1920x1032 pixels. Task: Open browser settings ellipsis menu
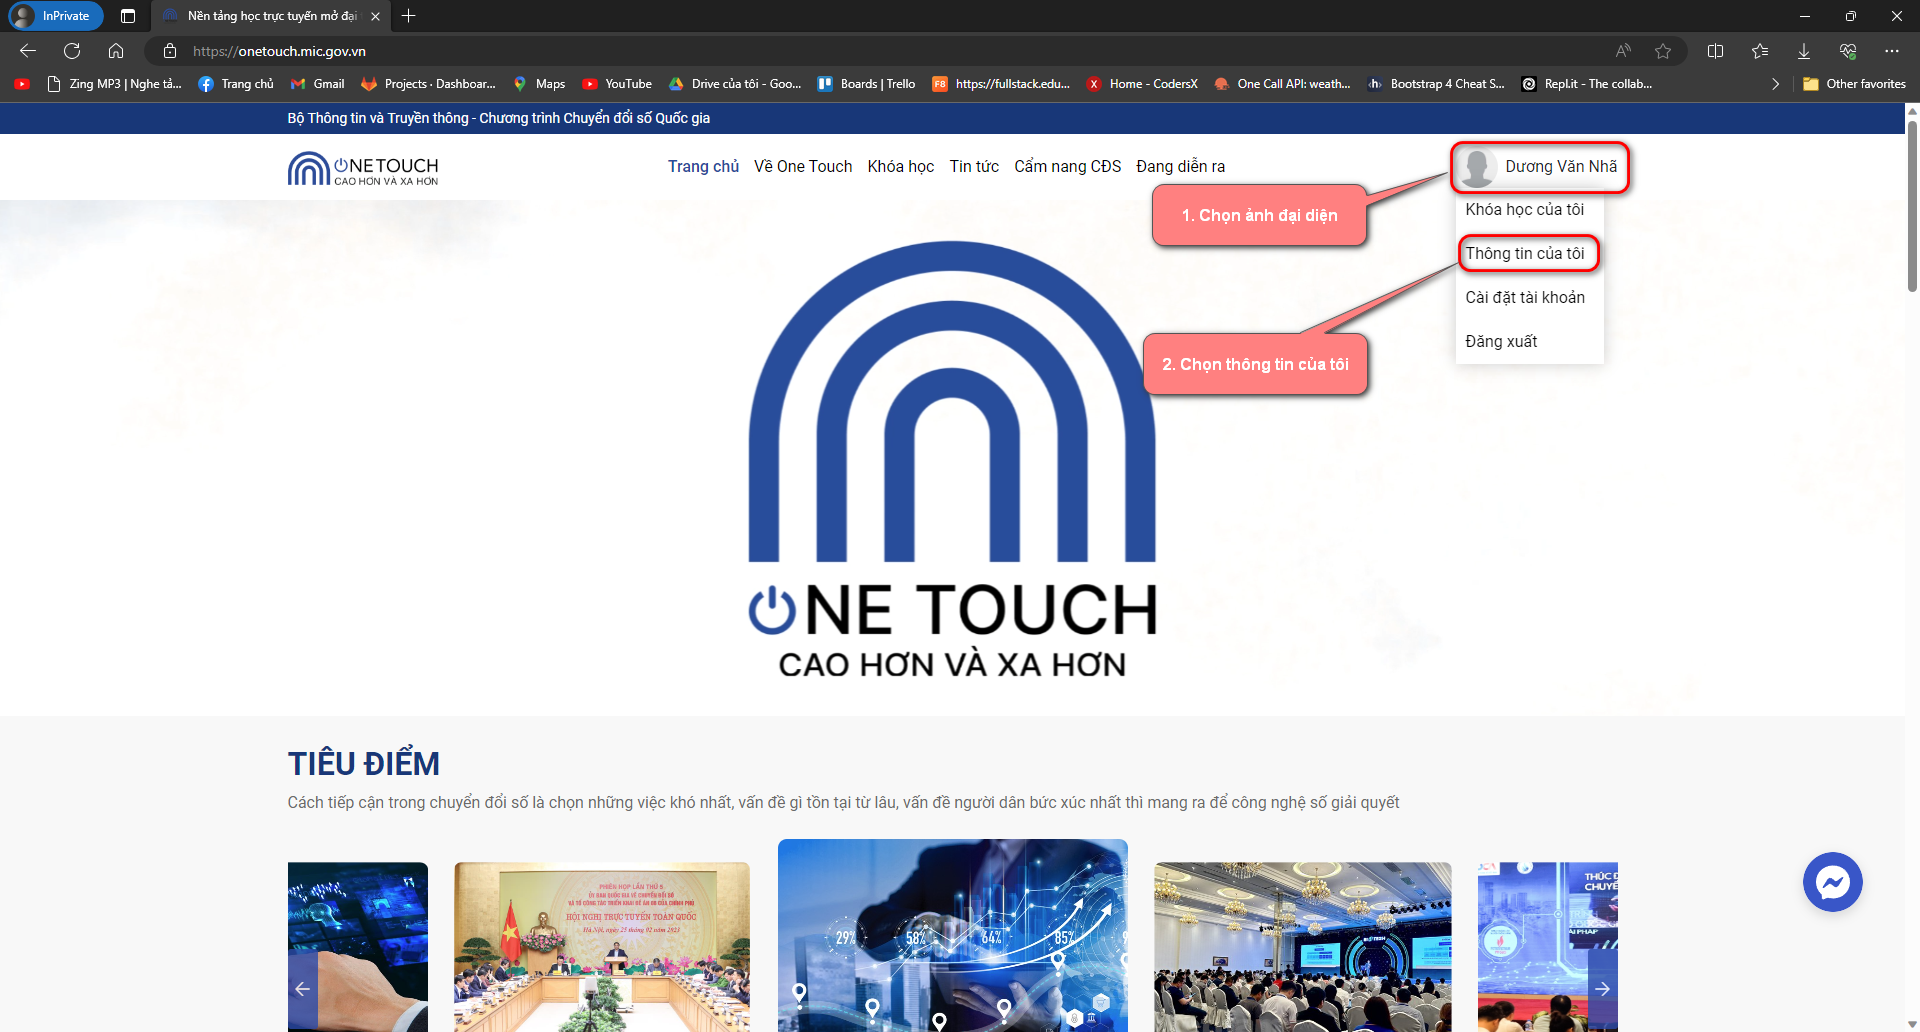pos(1891,51)
